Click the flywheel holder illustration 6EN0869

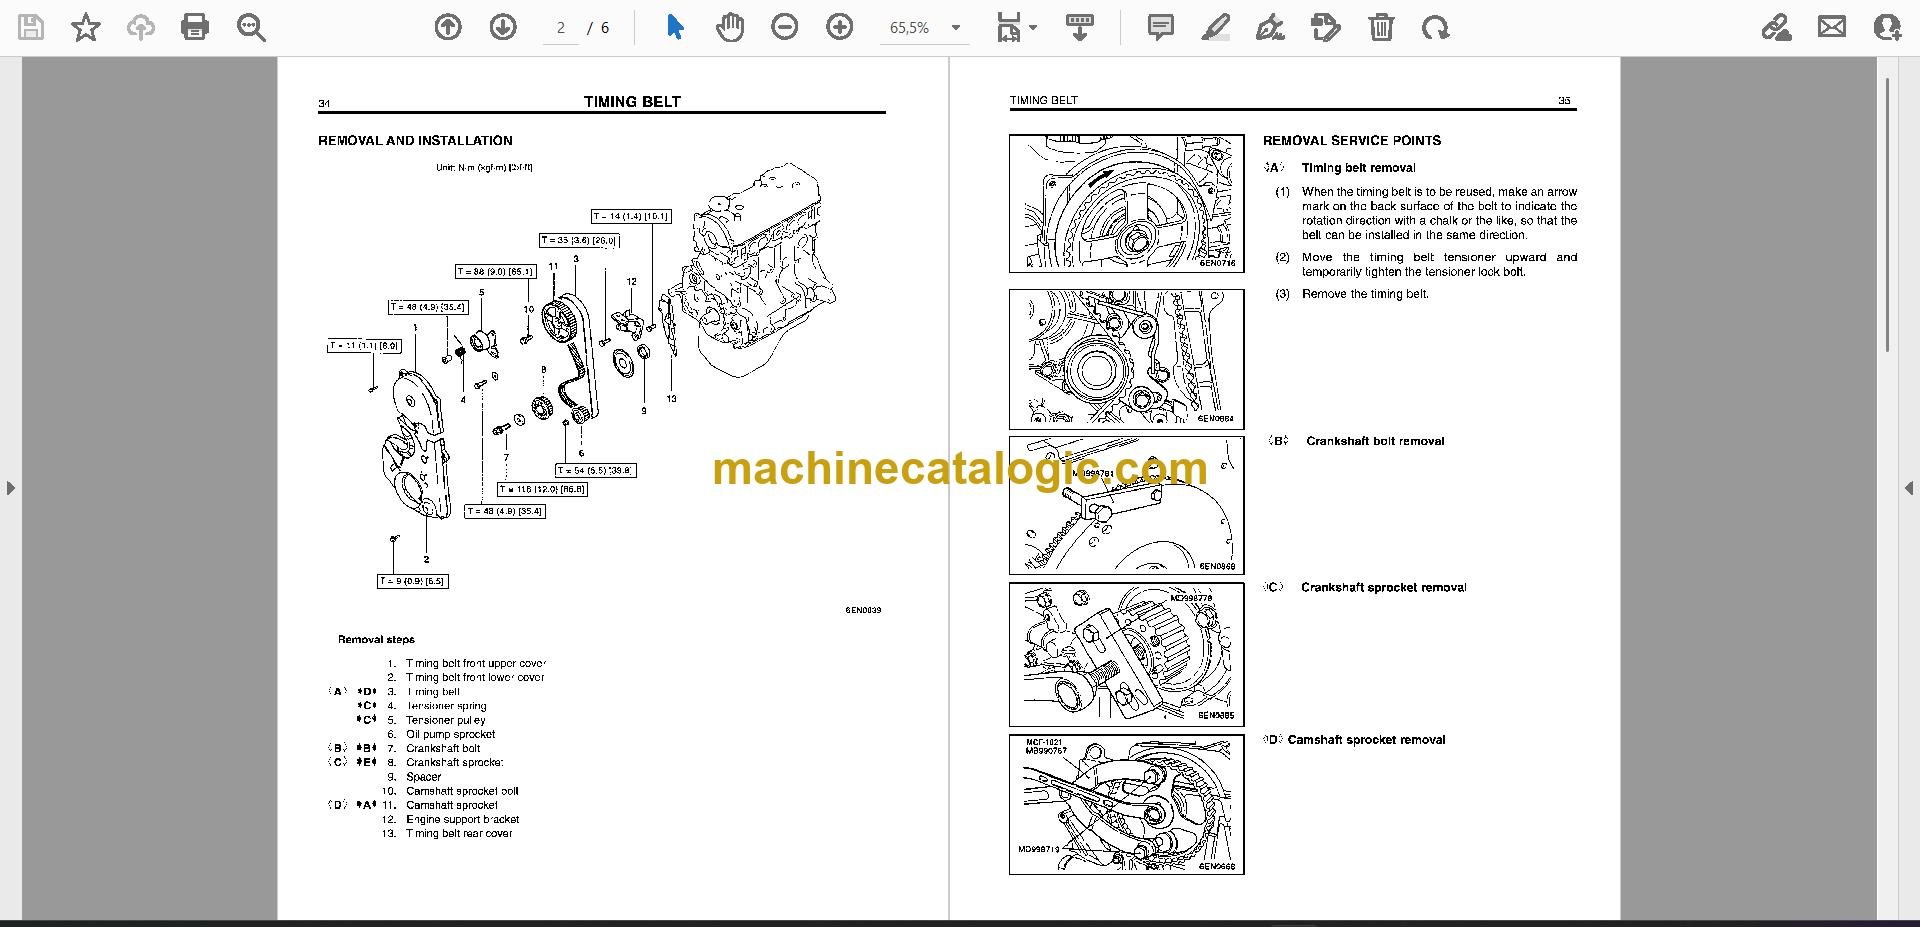[x=1126, y=505]
